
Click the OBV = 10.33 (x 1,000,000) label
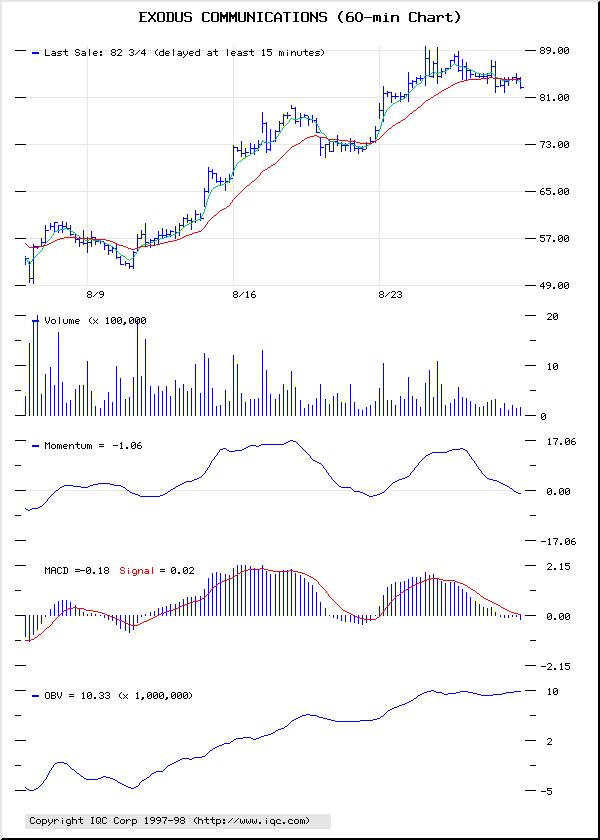[x=118, y=696]
